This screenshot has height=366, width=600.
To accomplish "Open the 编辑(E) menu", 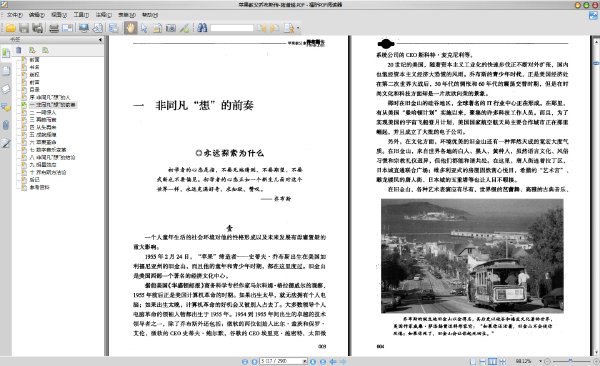I will [37, 15].
